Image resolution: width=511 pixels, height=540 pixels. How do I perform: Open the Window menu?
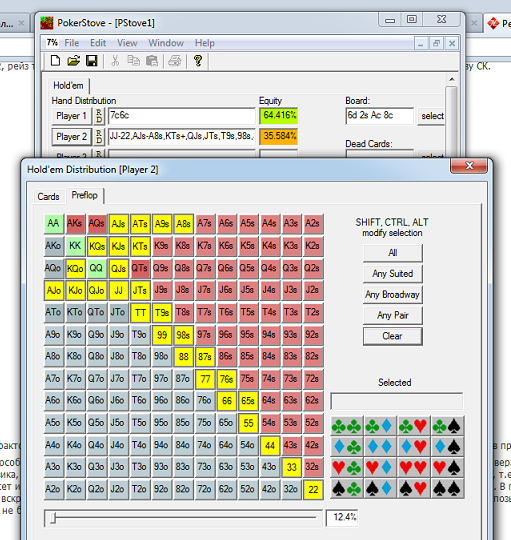[166, 43]
